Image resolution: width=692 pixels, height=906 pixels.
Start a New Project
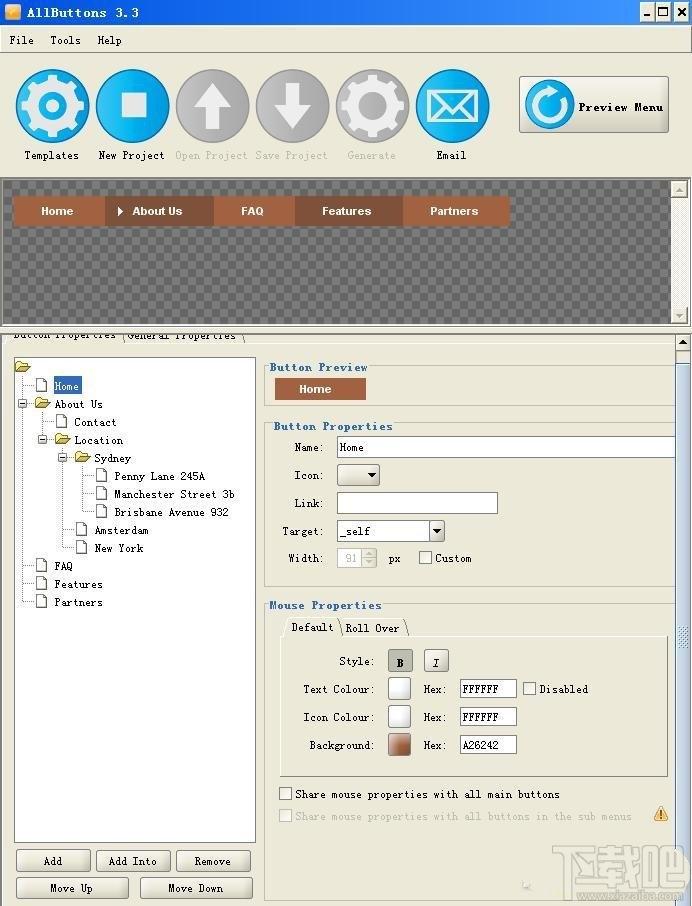pyautogui.click(x=133, y=106)
